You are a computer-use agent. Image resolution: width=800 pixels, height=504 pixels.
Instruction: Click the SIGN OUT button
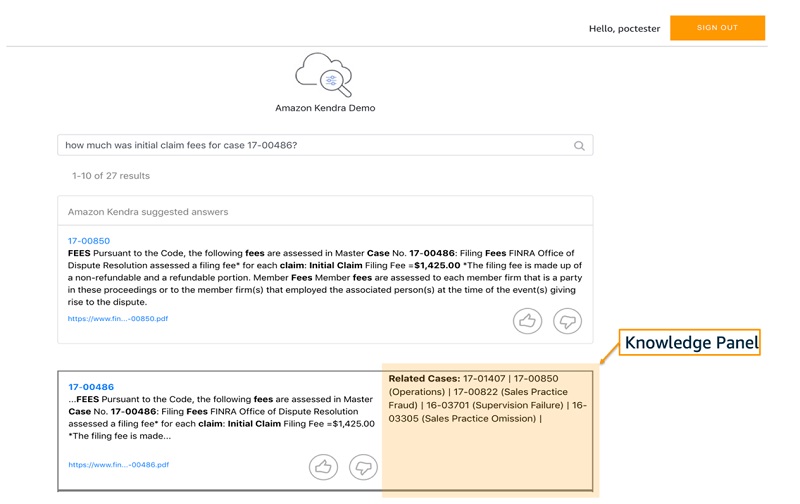(717, 28)
